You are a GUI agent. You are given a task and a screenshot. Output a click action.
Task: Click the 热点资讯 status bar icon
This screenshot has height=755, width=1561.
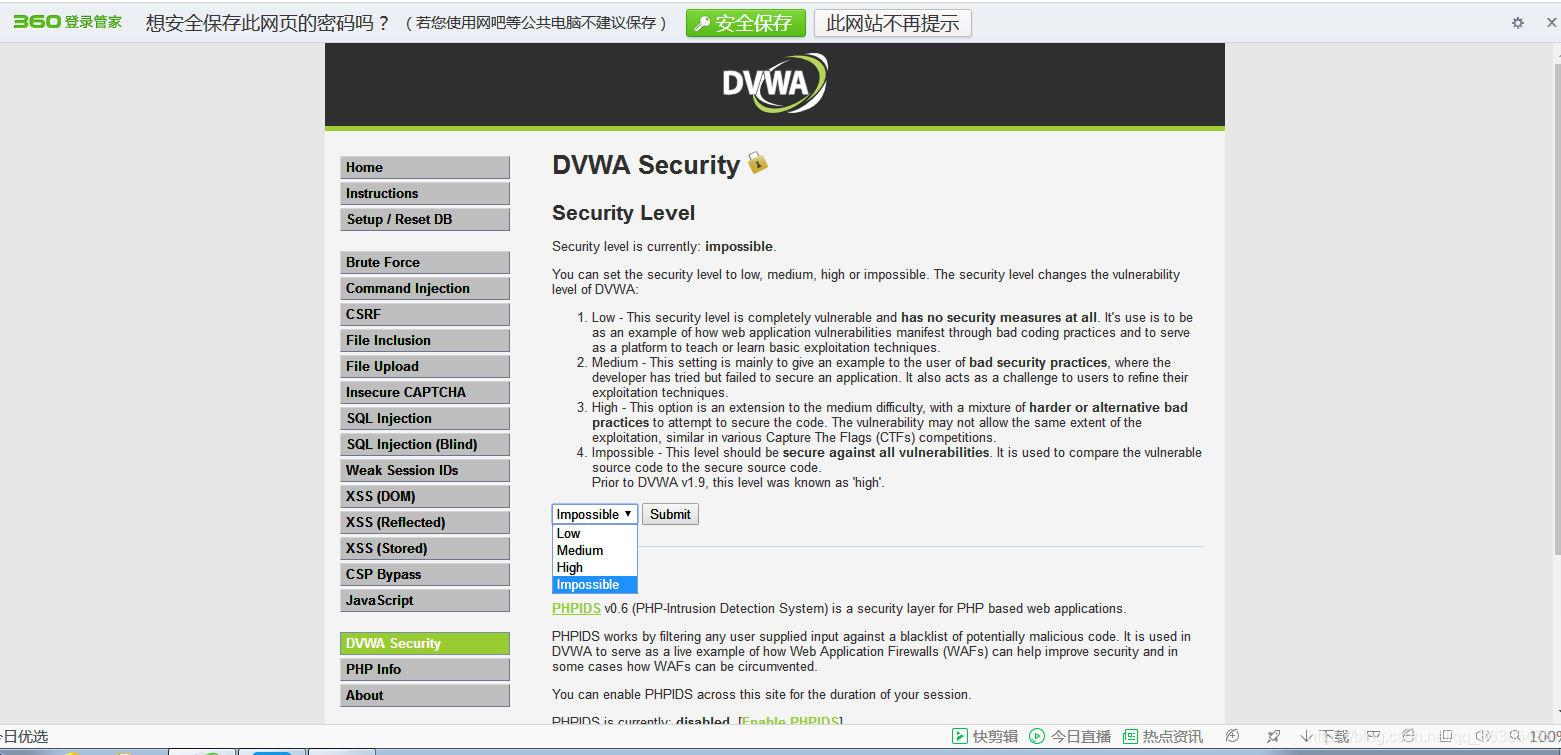(1163, 736)
